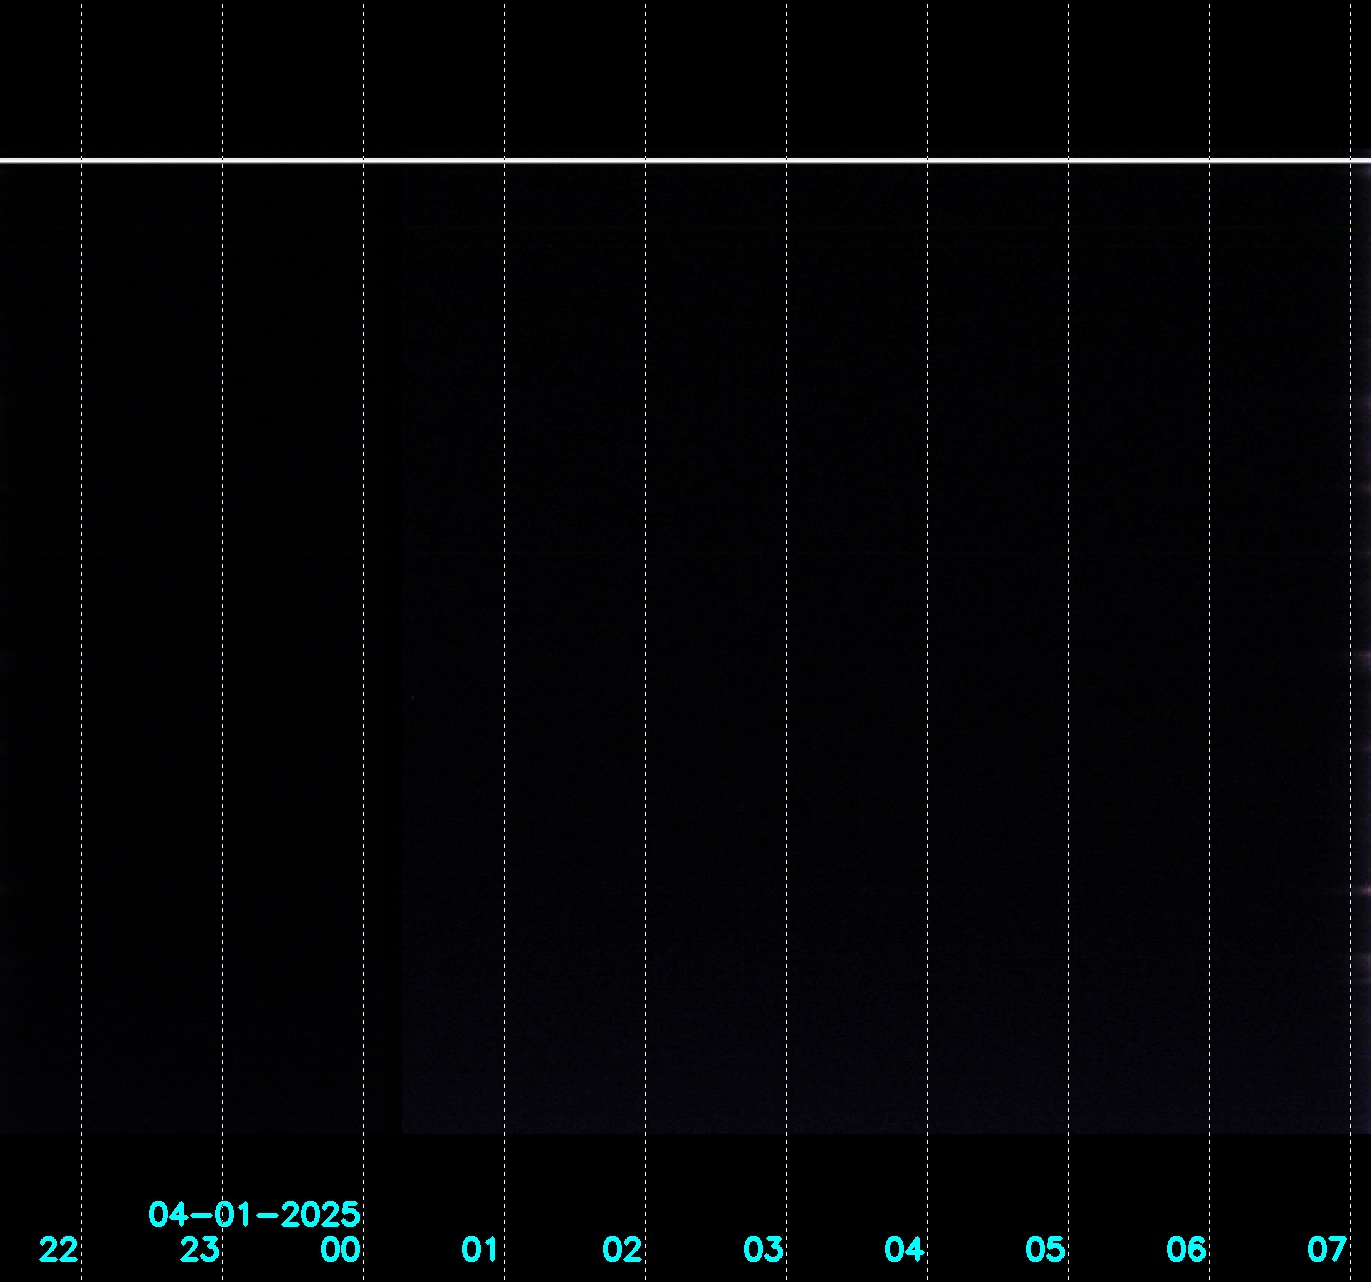The height and width of the screenshot is (1282, 1371).
Task: Click the 22 hour label on the time axis
Action: pyautogui.click(x=58, y=1249)
